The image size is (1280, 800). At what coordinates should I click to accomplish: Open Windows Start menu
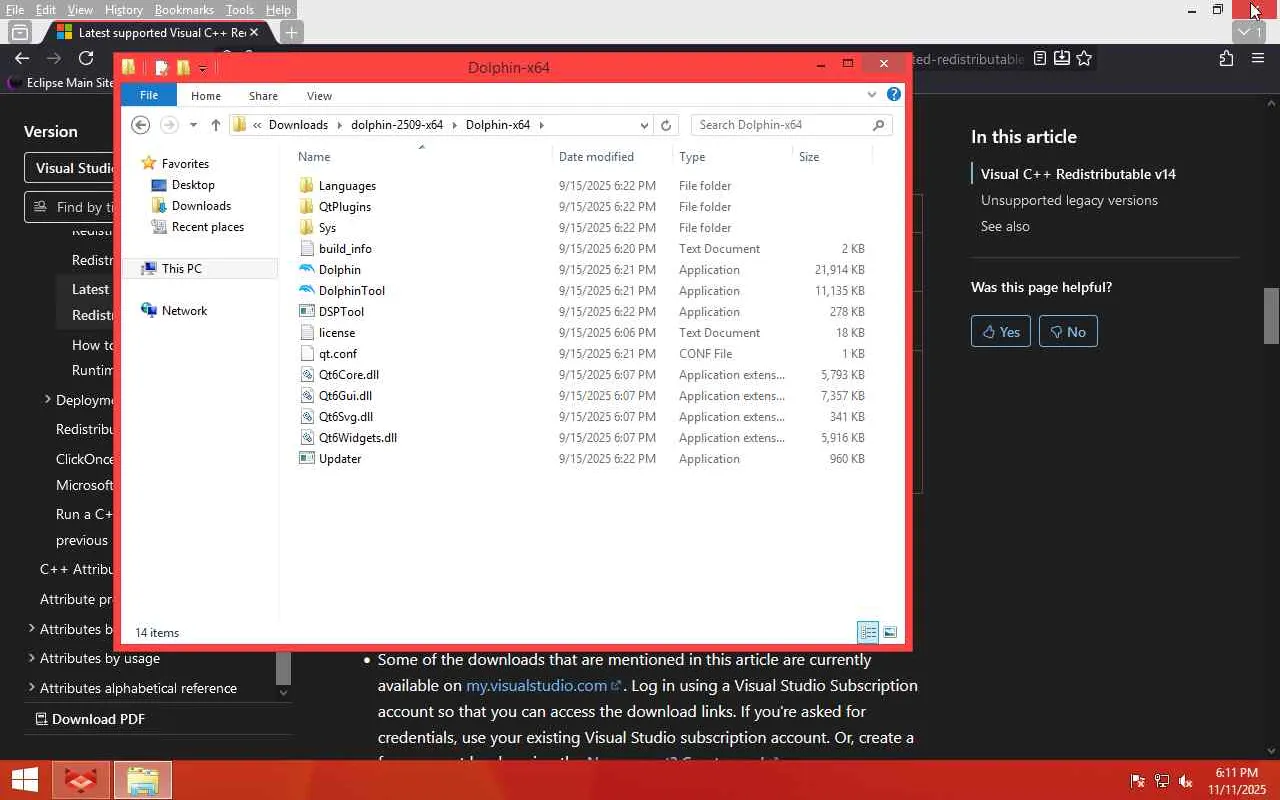tap(25, 781)
